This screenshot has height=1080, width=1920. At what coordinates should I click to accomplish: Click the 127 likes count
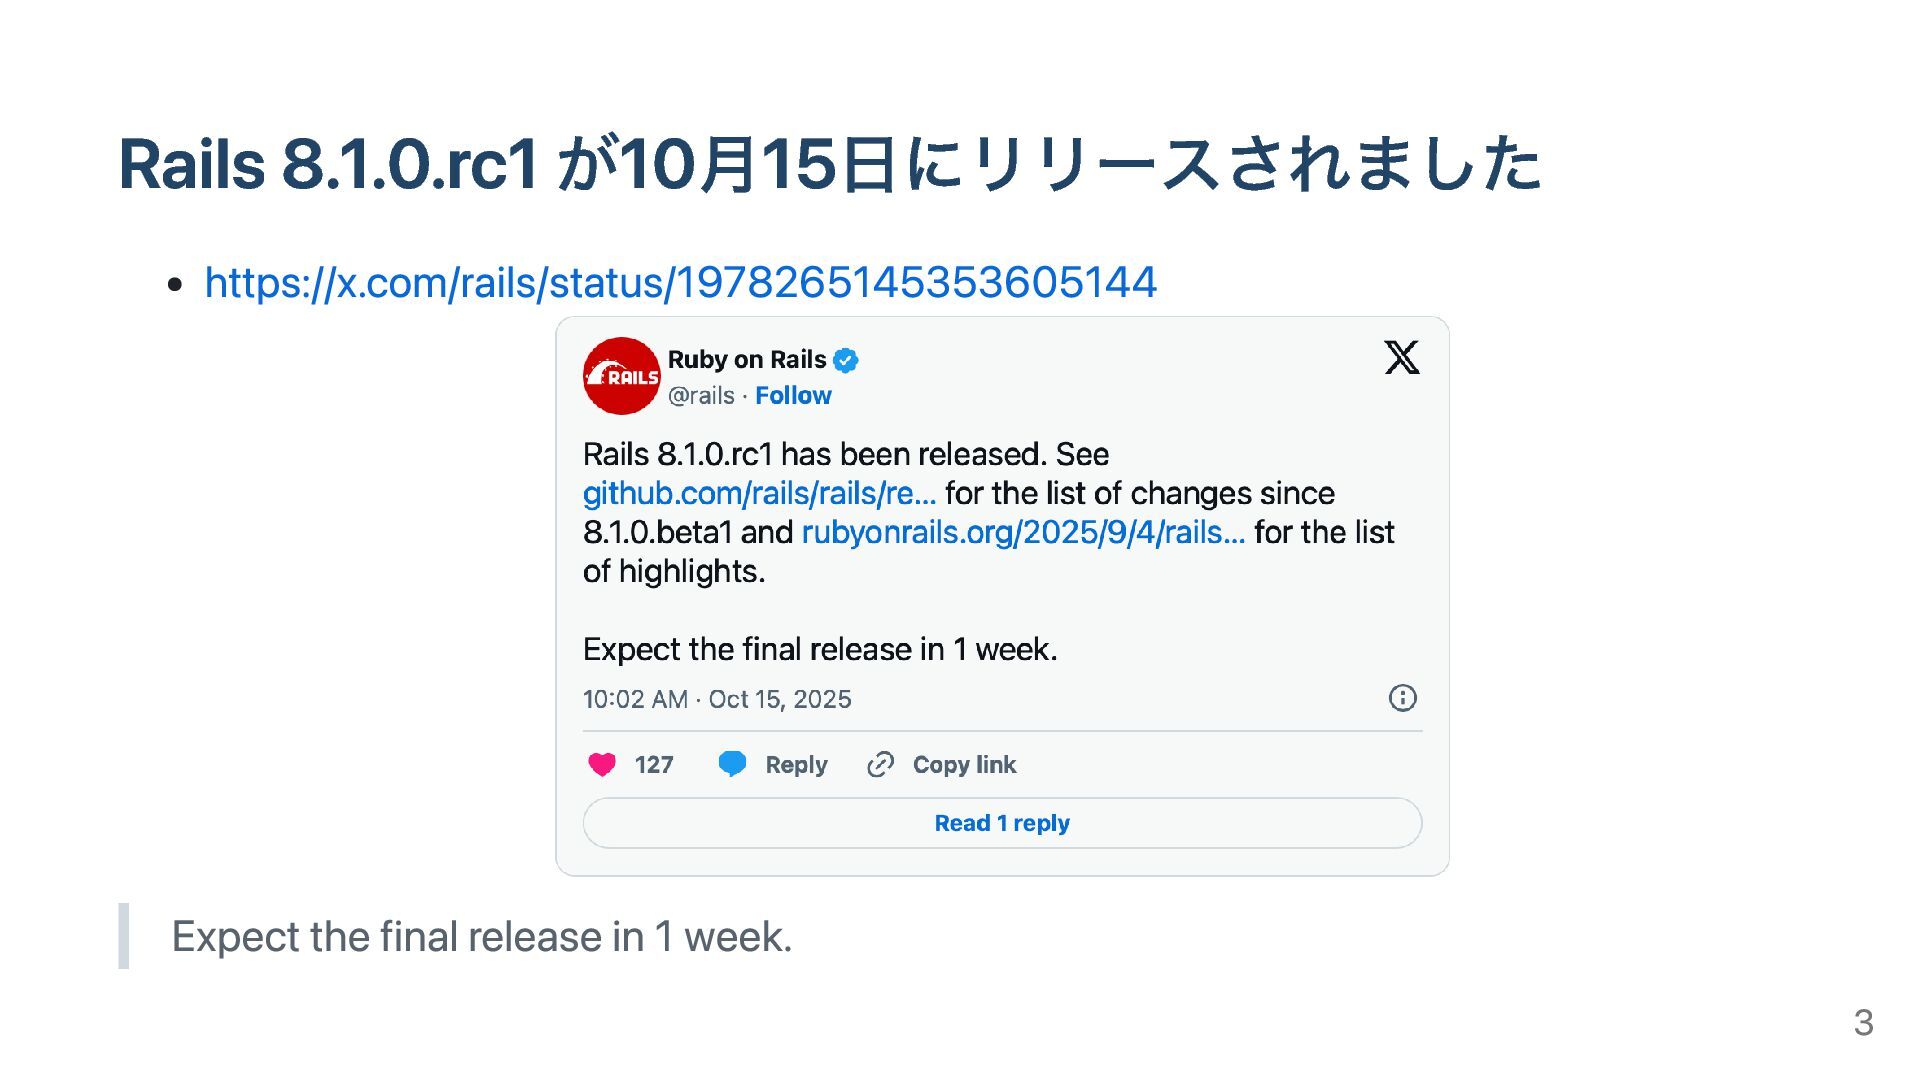pyautogui.click(x=654, y=765)
